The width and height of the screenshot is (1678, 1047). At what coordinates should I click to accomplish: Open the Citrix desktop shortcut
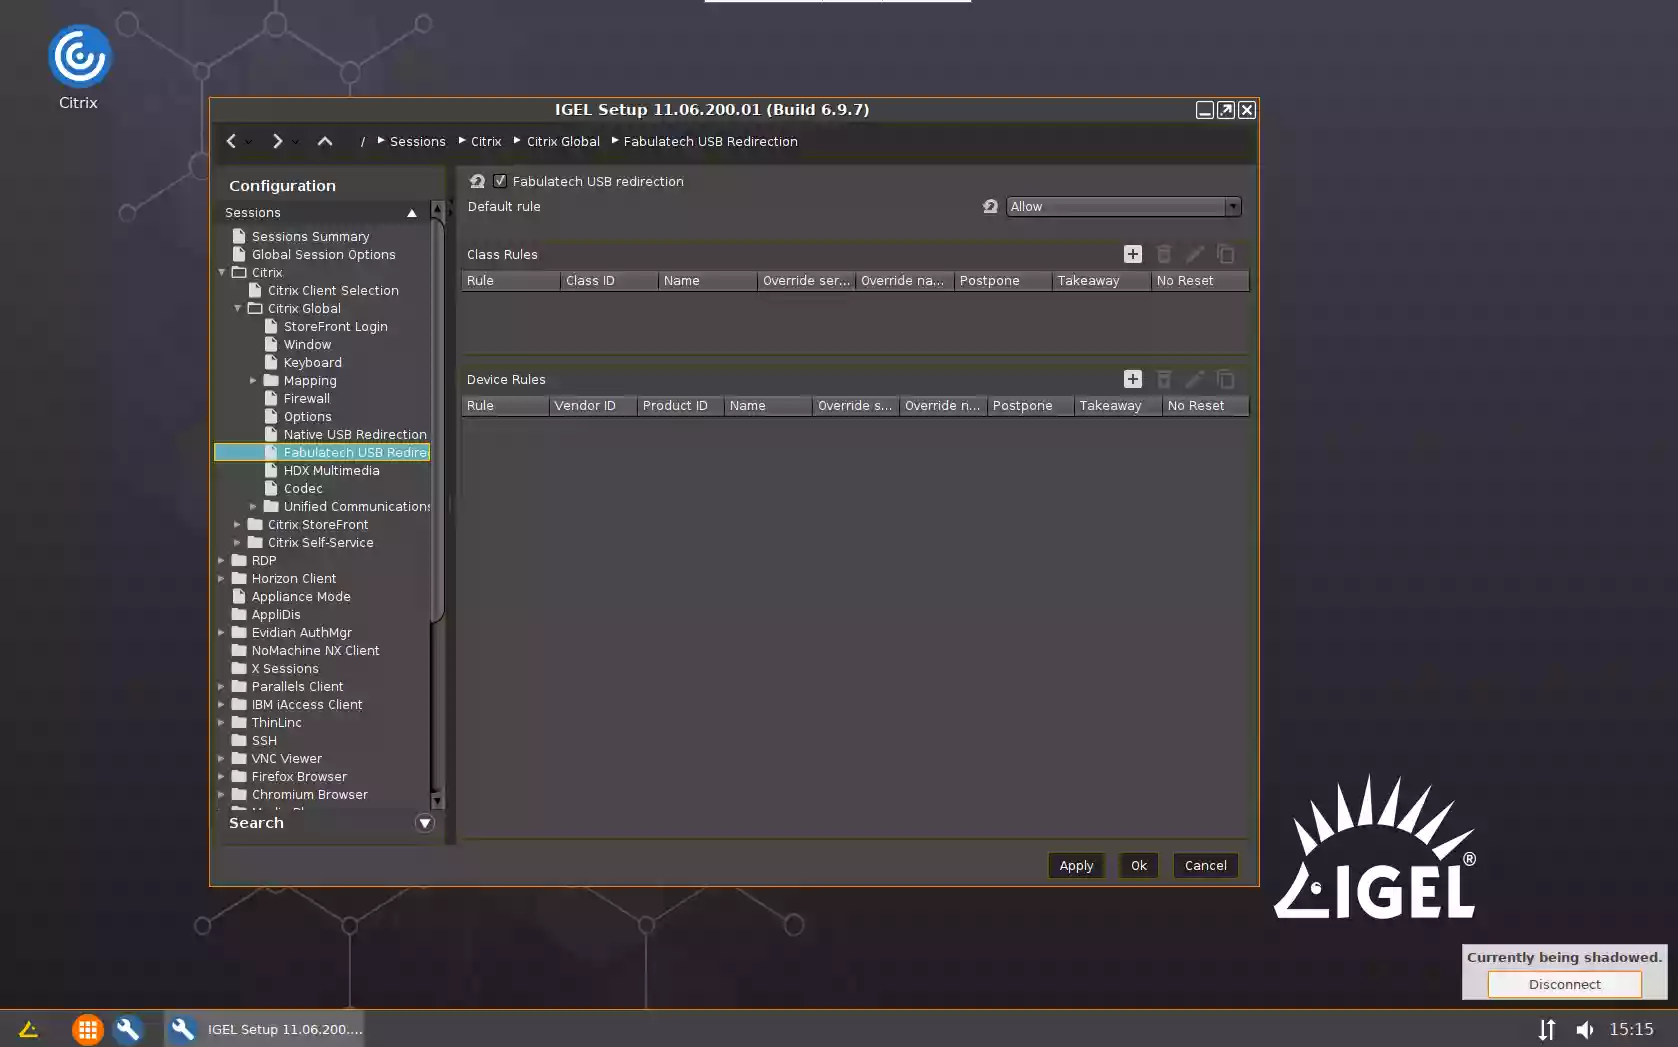coord(79,67)
